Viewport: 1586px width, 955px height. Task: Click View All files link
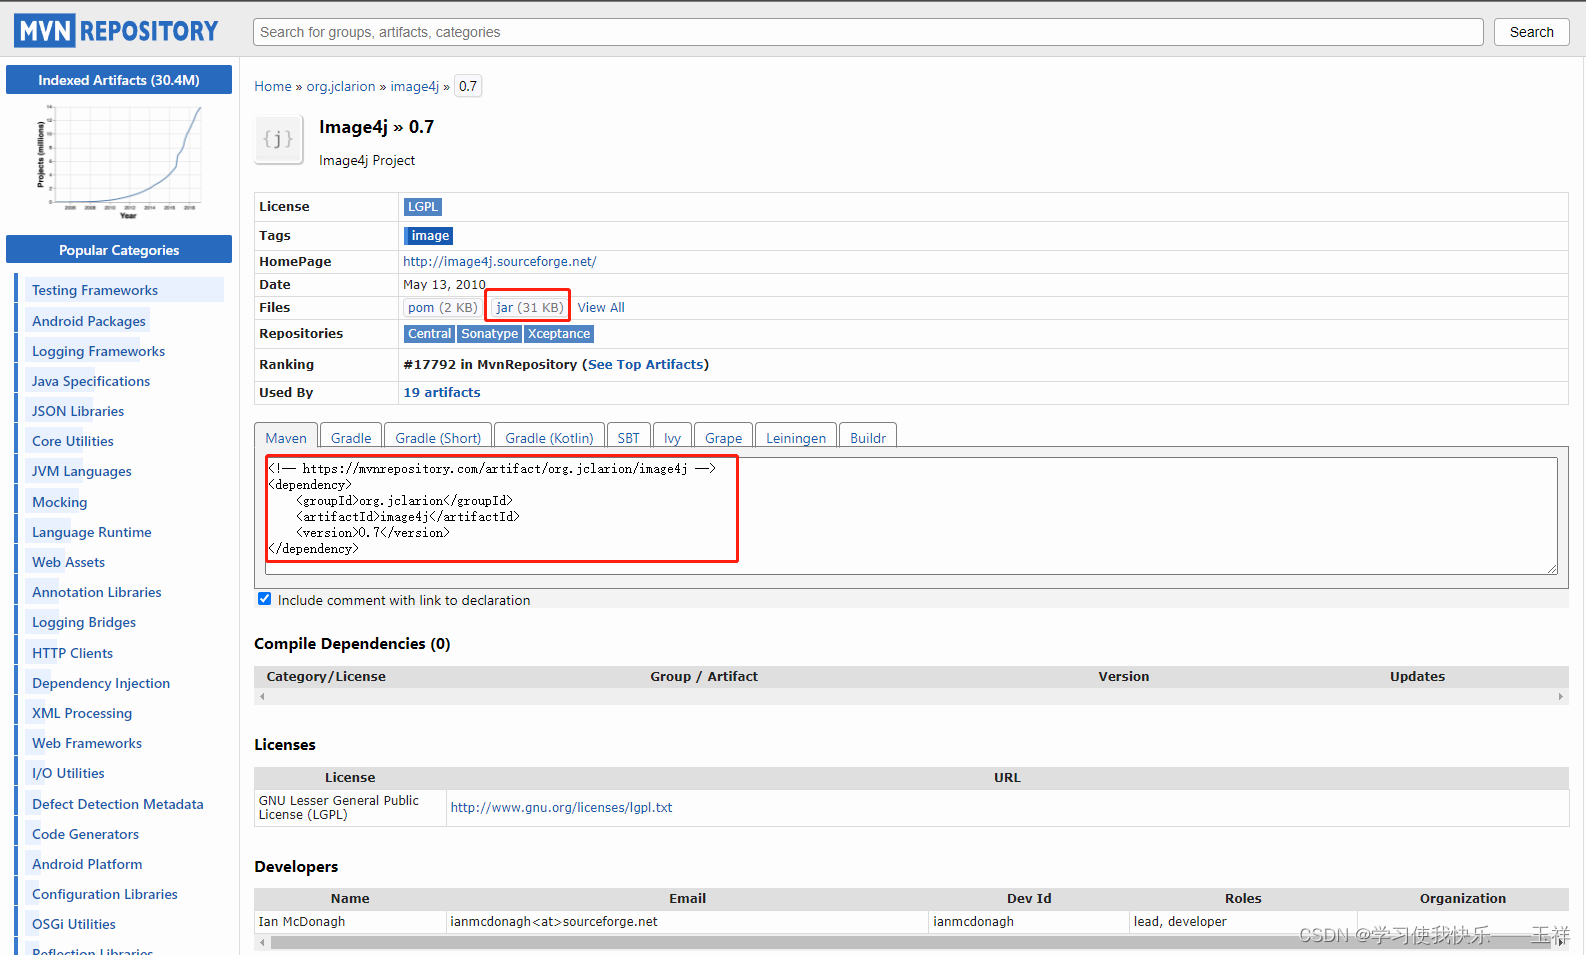[601, 307]
